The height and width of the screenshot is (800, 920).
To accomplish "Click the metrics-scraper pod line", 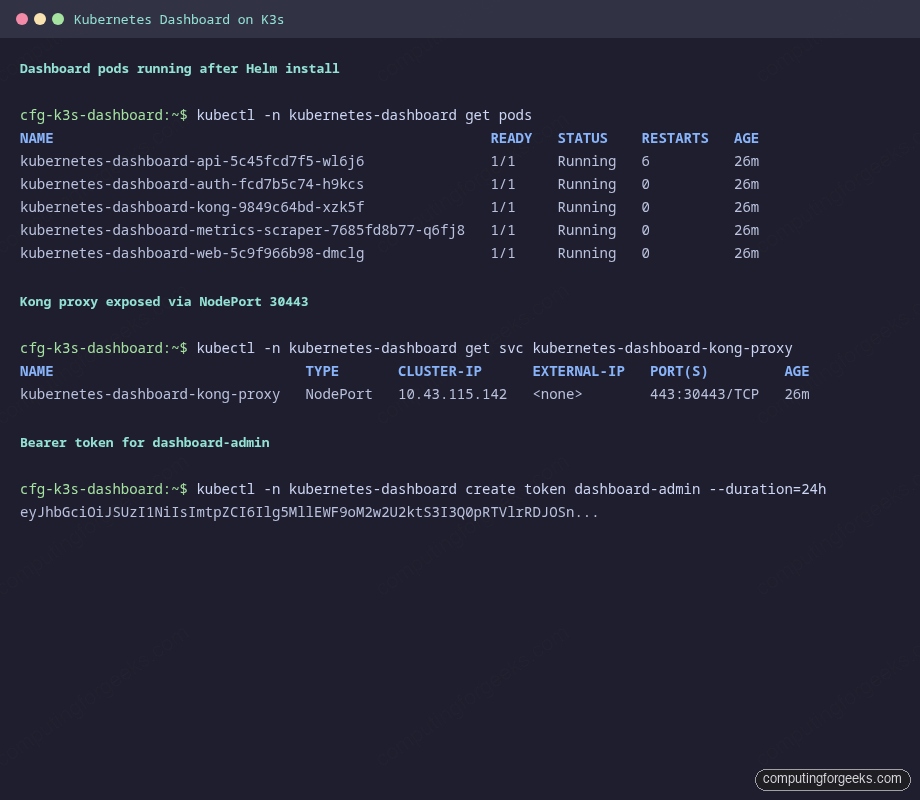I will coord(240,230).
